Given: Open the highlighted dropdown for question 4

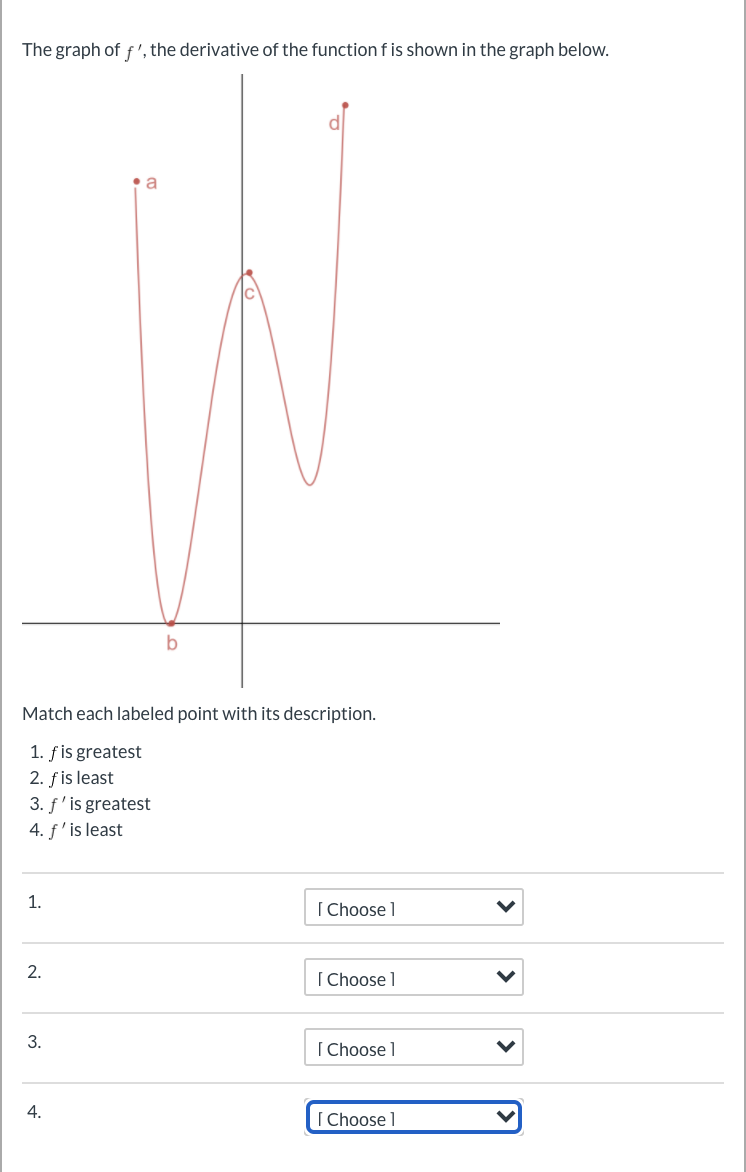Looking at the screenshot, I should point(413,1117).
